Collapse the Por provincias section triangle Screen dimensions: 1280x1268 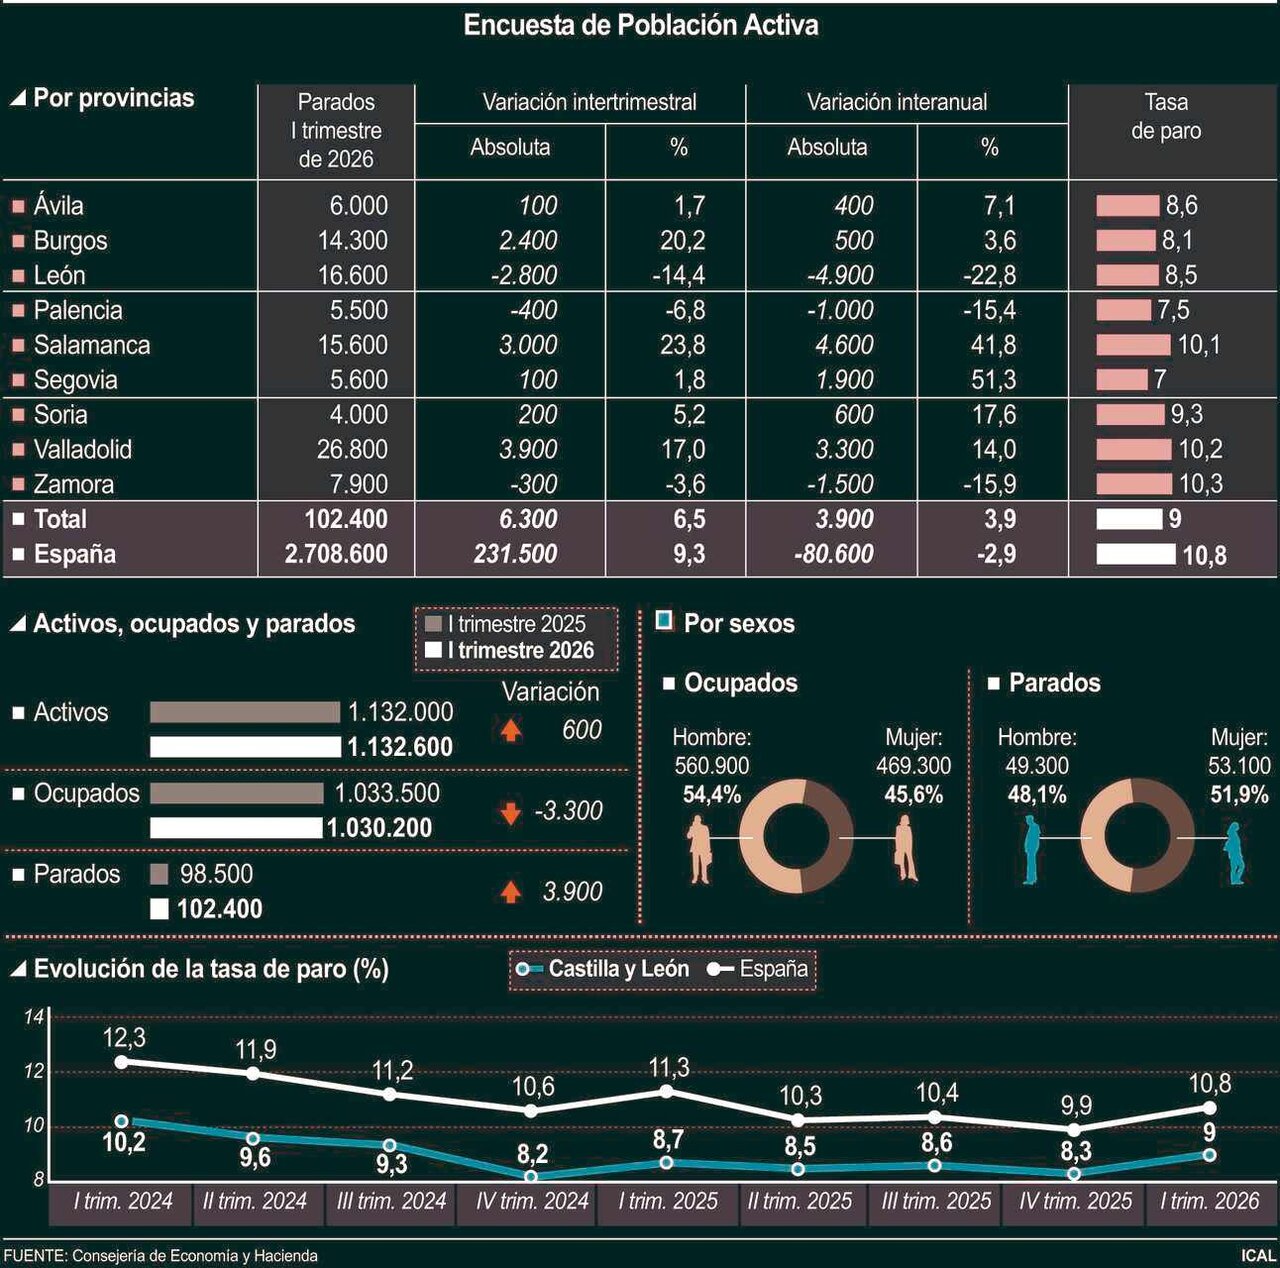17,98
